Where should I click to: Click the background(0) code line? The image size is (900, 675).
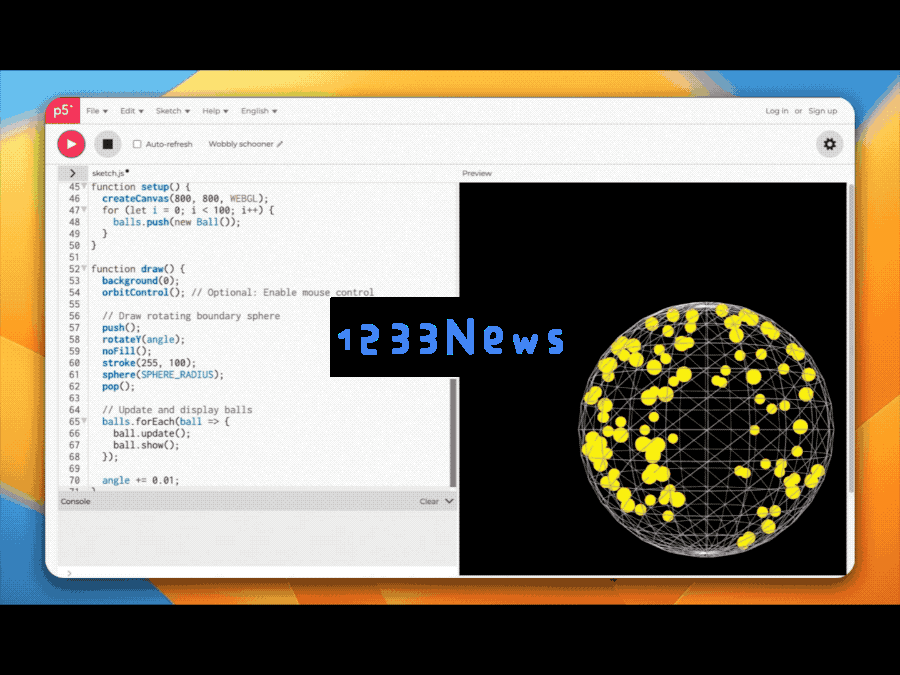141,281
